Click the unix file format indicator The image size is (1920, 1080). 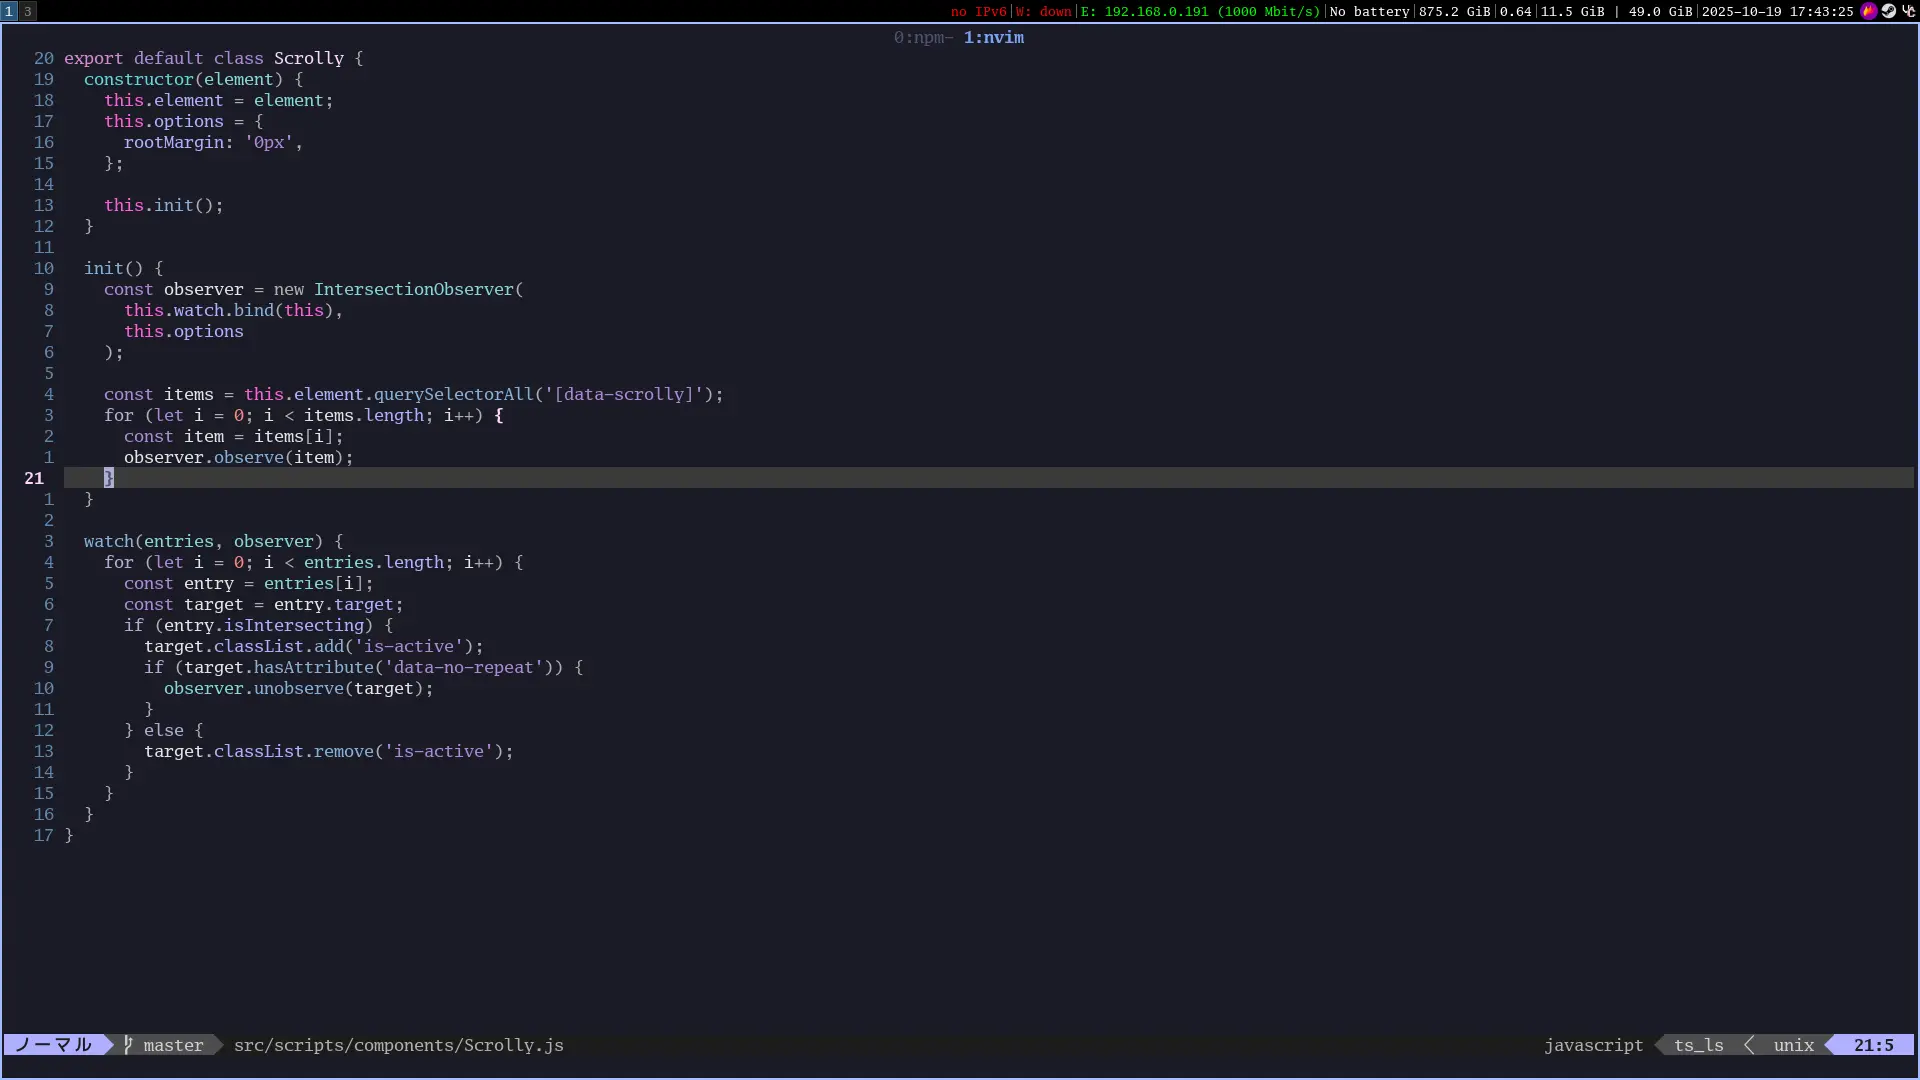1793,1045
